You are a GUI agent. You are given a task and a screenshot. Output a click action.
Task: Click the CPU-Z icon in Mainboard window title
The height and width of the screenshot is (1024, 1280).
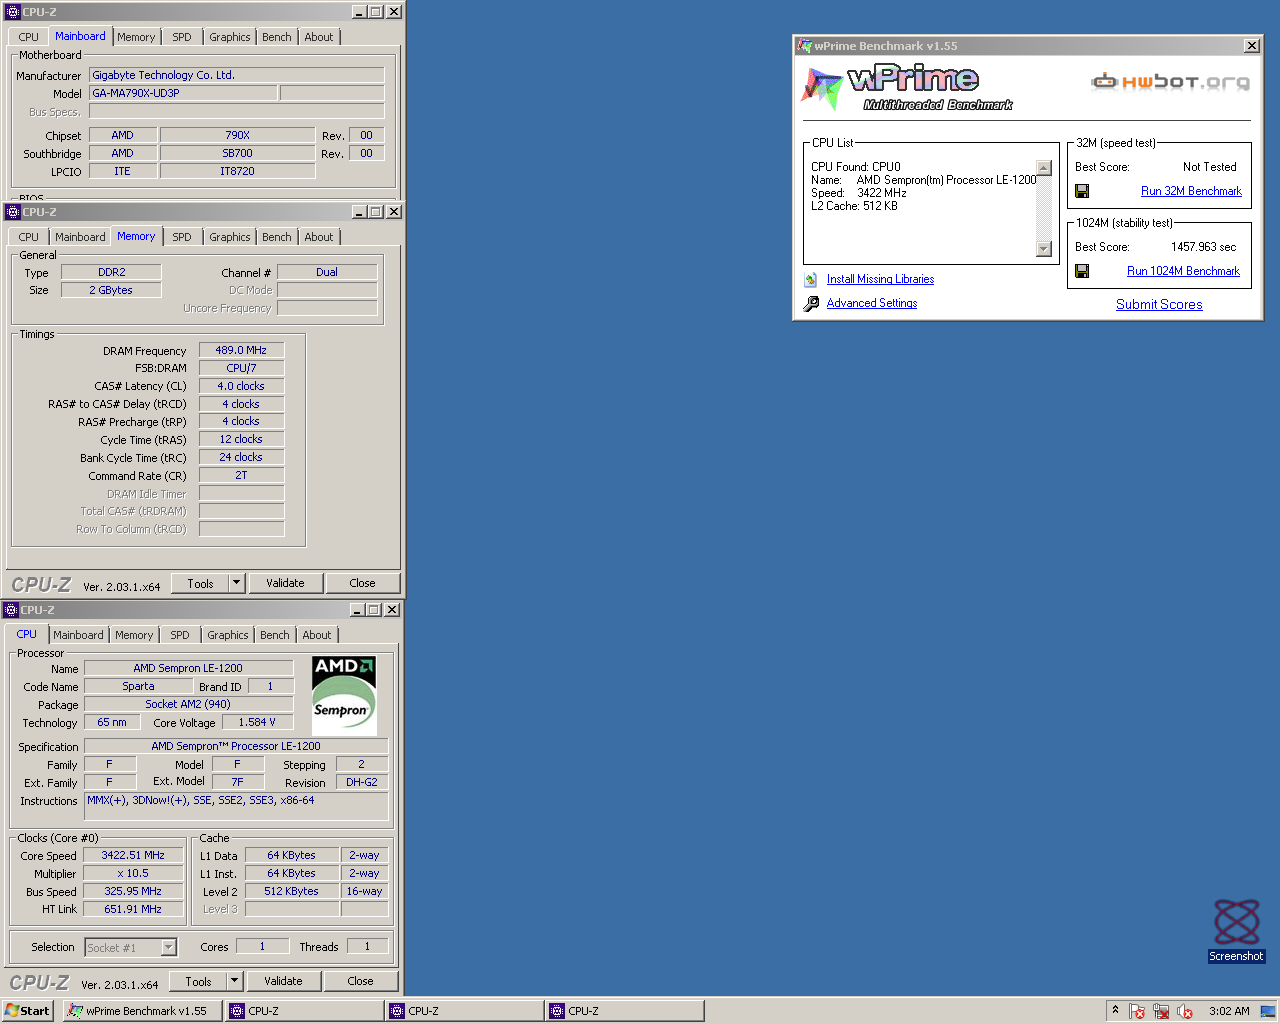(13, 12)
